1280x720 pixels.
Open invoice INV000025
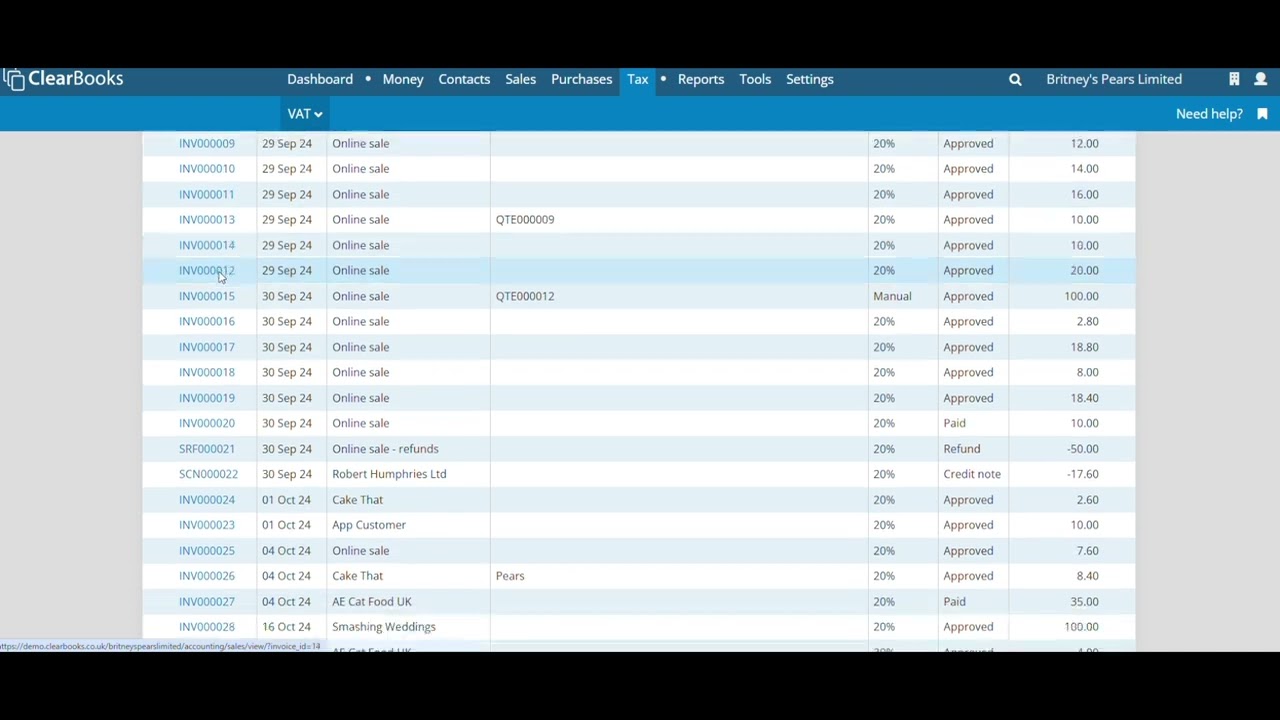pos(207,551)
